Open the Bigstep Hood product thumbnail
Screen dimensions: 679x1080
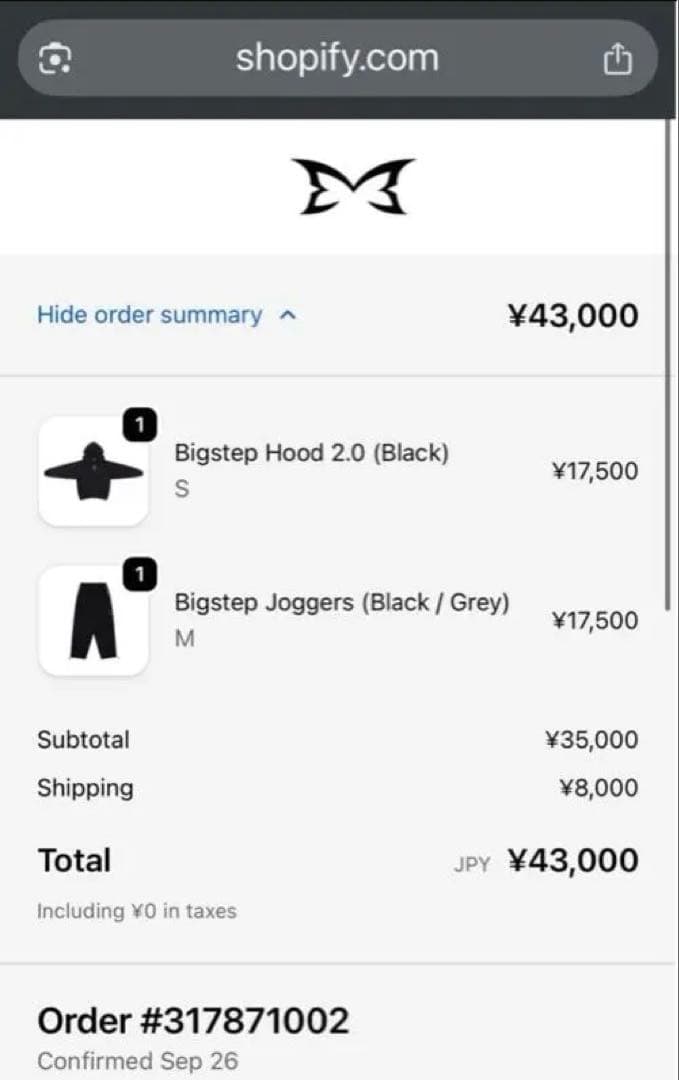(x=93, y=471)
